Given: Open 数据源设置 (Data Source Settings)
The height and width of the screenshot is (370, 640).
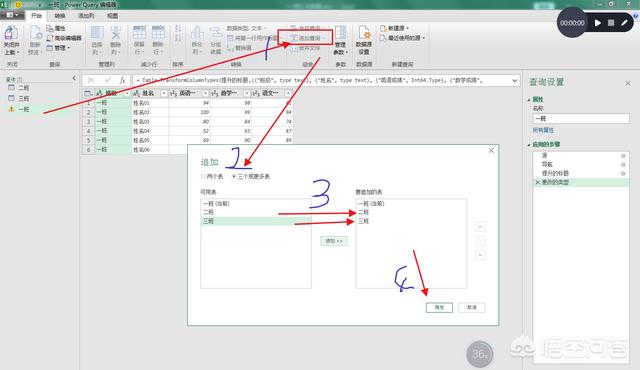Looking at the screenshot, I should pyautogui.click(x=364, y=40).
